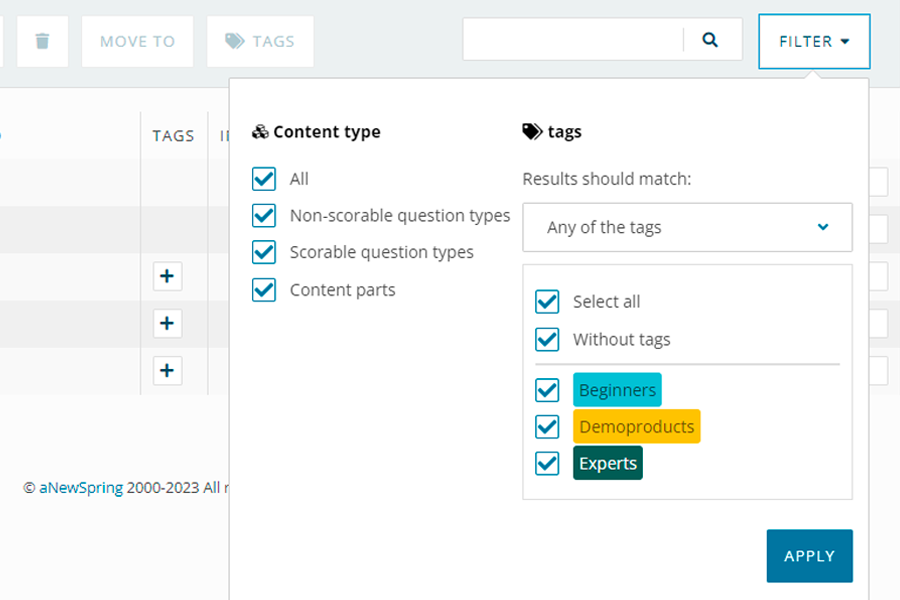
Task: Click the dark green Experts tag
Action: (x=607, y=463)
